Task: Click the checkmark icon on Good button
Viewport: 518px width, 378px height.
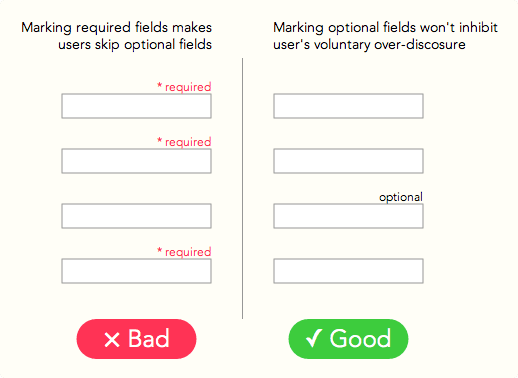Action: pos(314,338)
